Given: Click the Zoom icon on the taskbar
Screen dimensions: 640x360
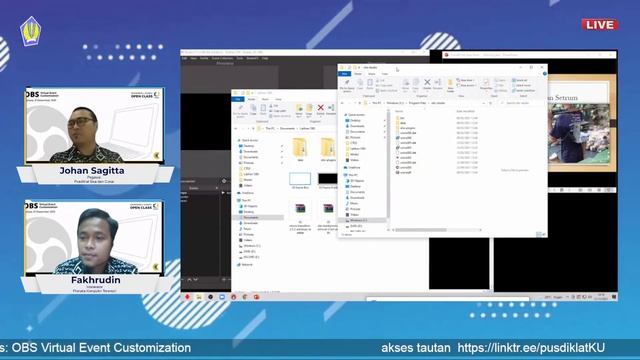Looking at the screenshot, I should coord(222,297).
